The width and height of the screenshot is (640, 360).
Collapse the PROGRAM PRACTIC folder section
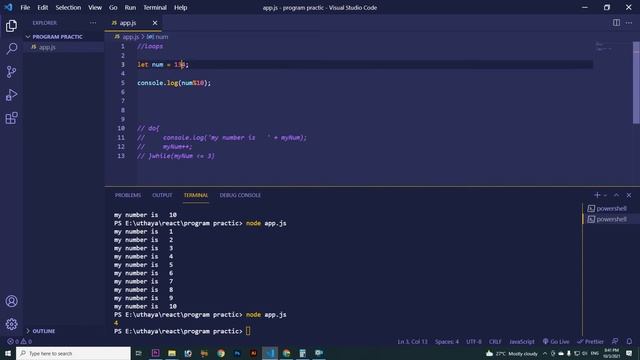tap(57, 37)
